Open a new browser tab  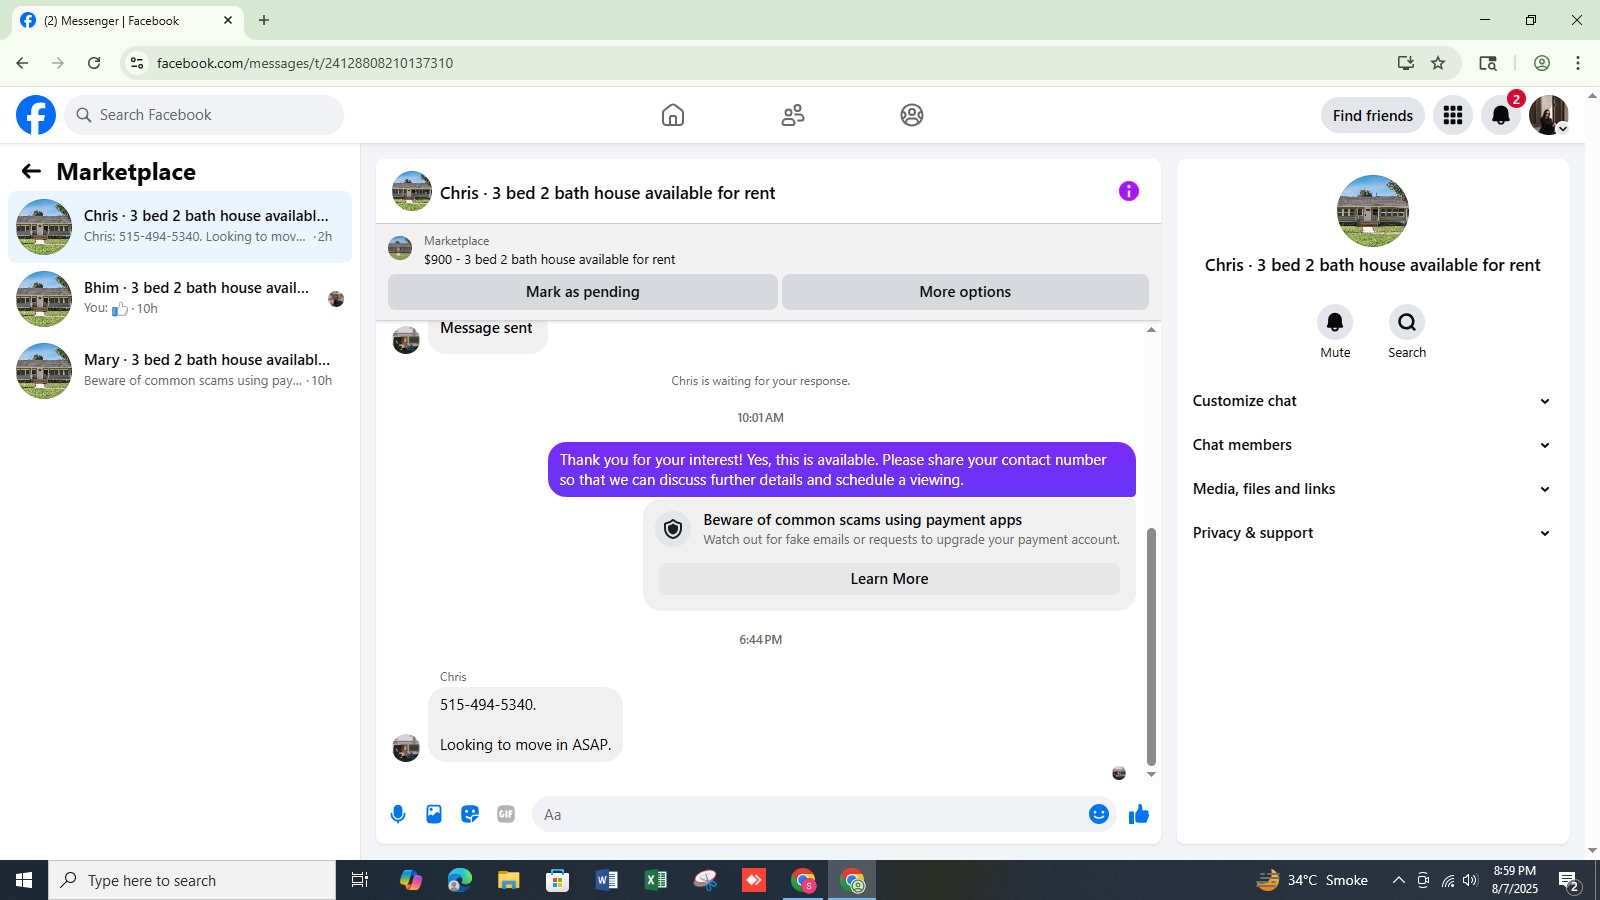click(x=264, y=20)
